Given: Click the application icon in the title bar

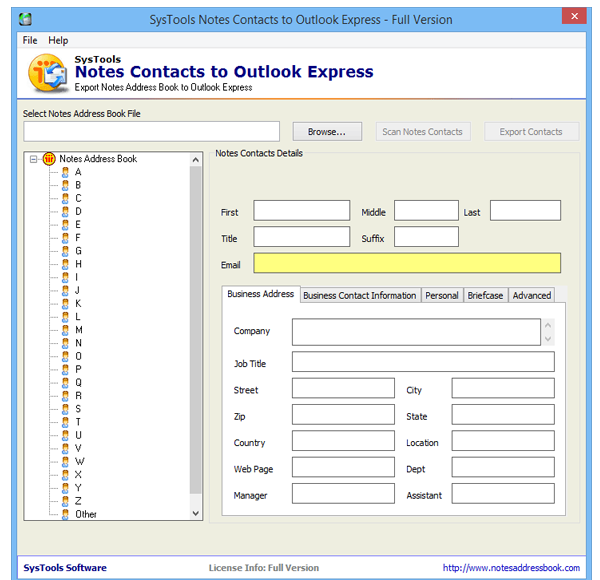Looking at the screenshot, I should [26, 19].
